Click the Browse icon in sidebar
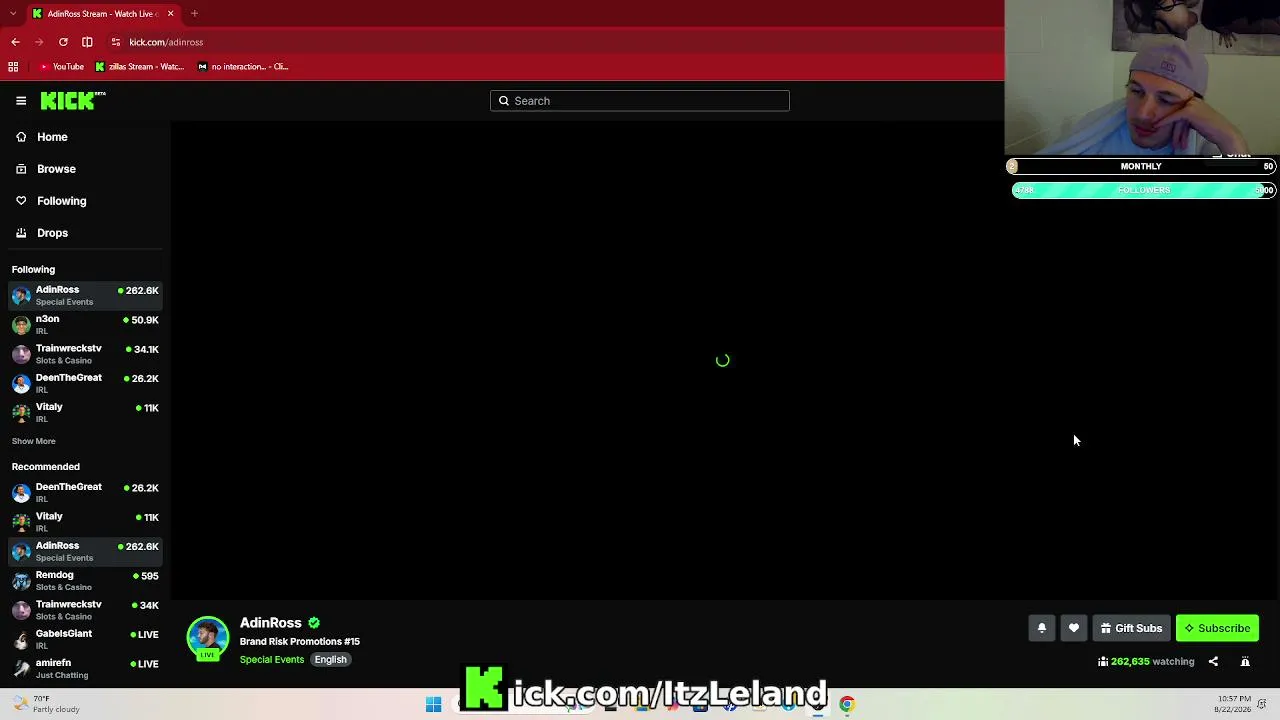1280x720 pixels. [21, 169]
